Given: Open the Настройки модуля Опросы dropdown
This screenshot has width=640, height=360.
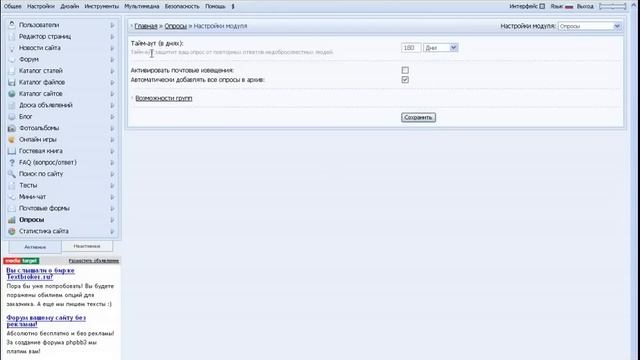Looking at the screenshot, I should (x=589, y=26).
